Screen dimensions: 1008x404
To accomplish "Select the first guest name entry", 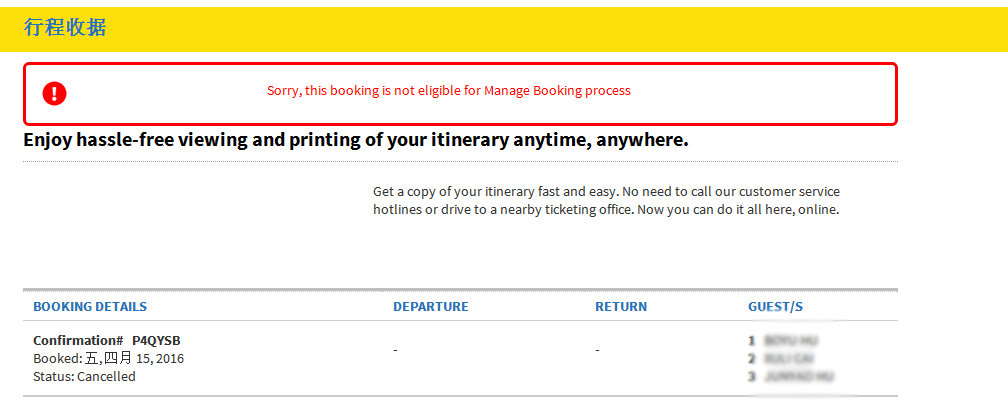I will [x=790, y=341].
